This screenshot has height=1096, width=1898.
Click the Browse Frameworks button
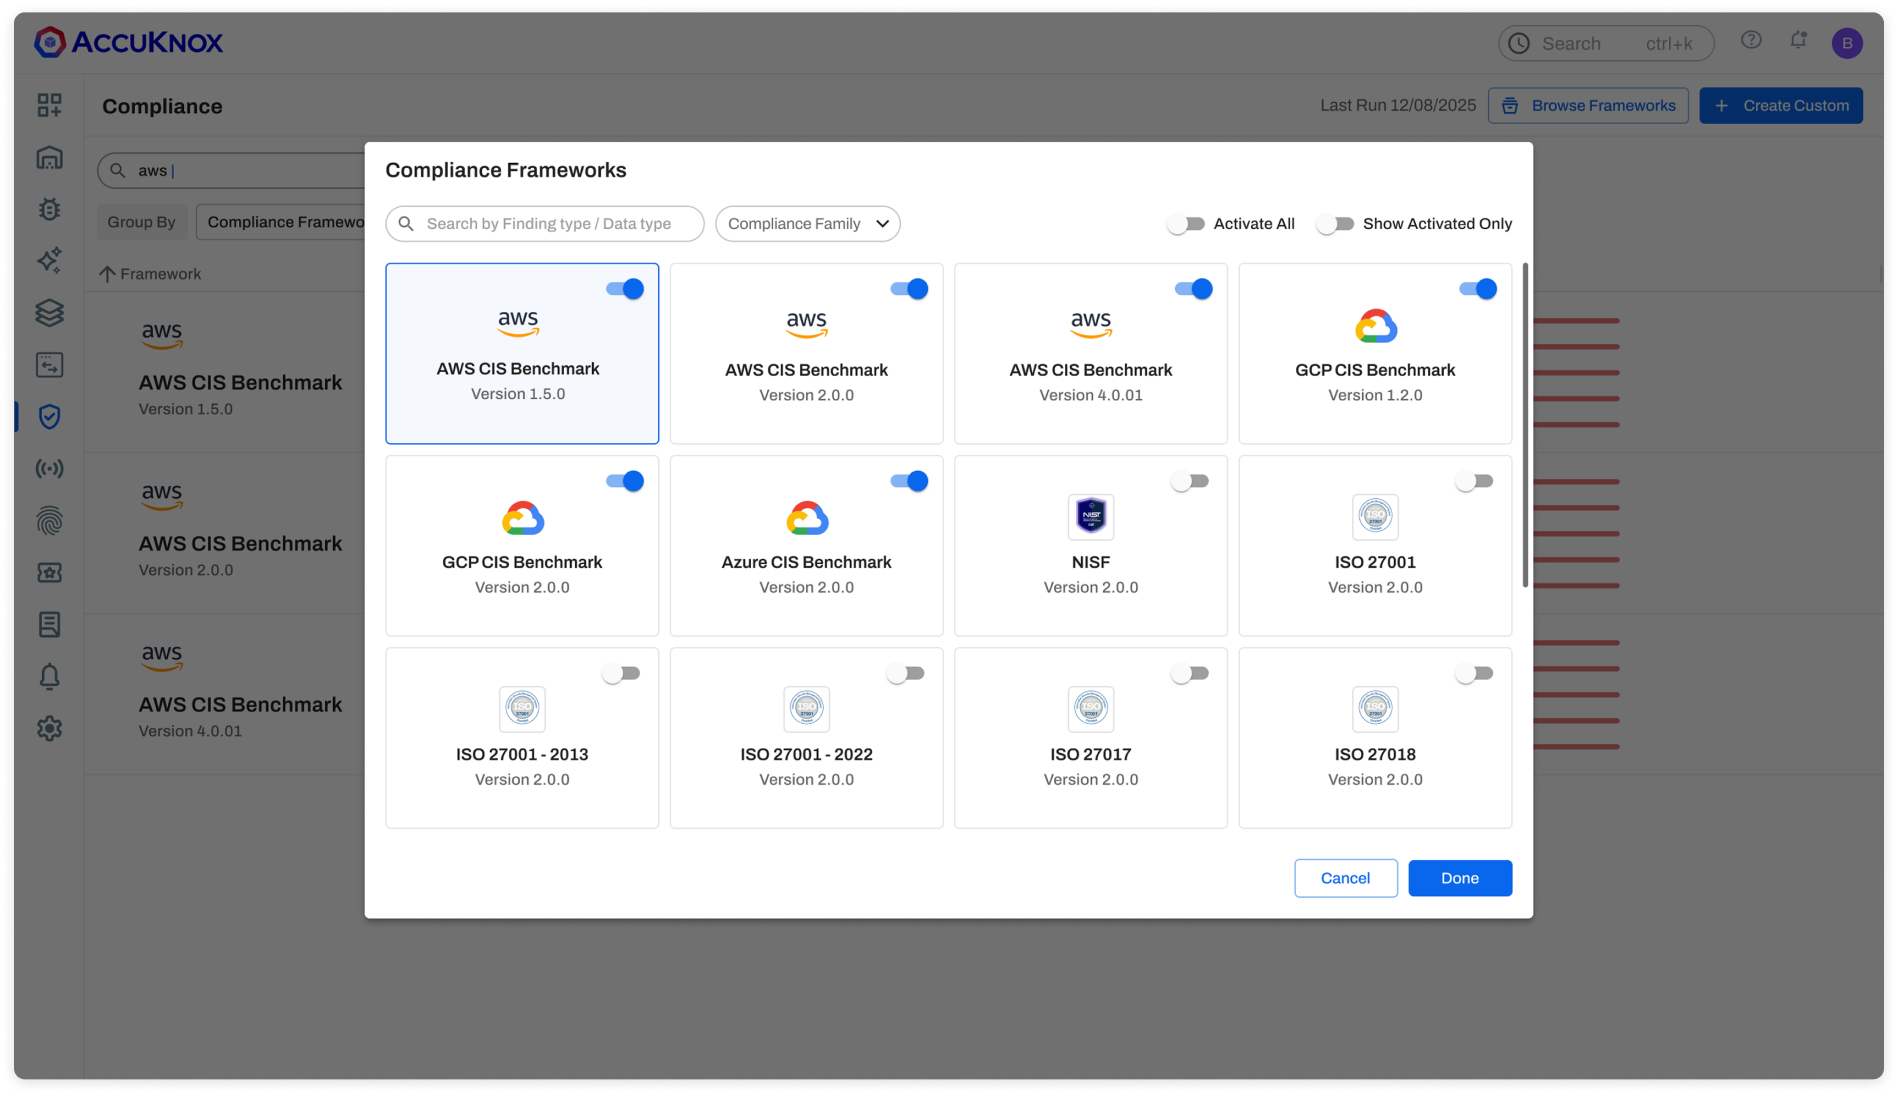click(x=1587, y=105)
